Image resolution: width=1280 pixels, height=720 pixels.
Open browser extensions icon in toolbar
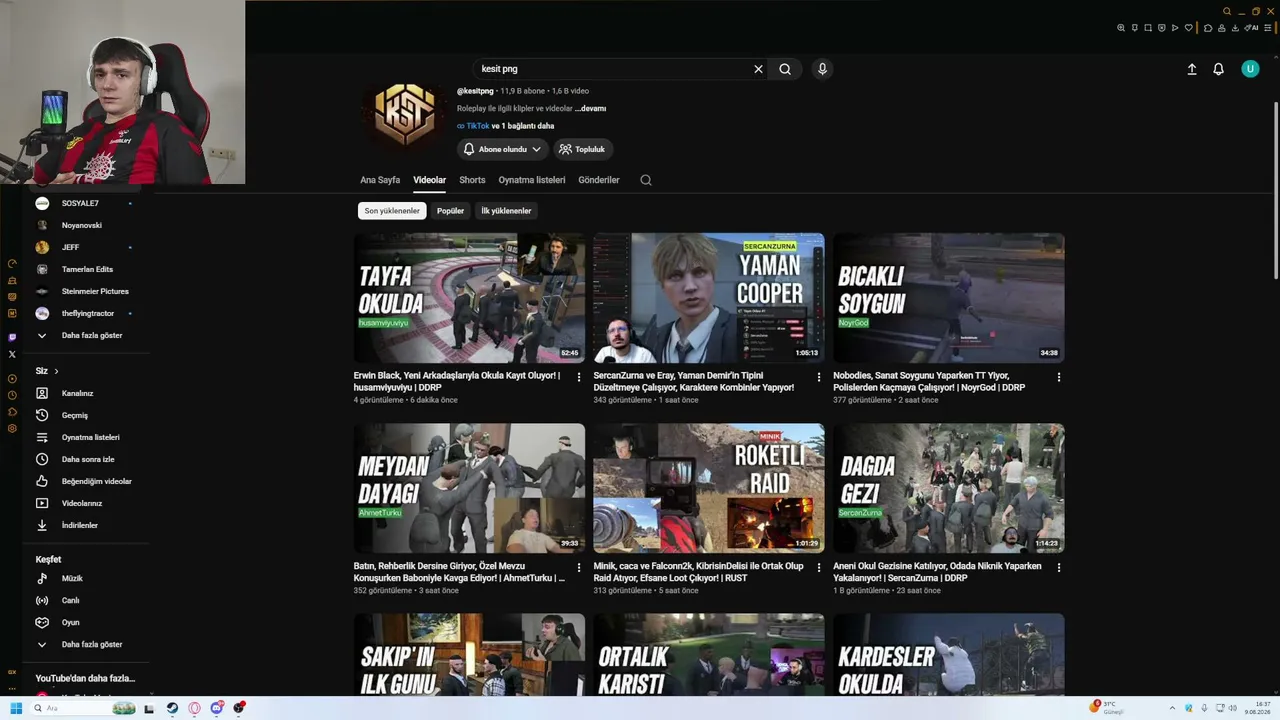[x=1208, y=28]
